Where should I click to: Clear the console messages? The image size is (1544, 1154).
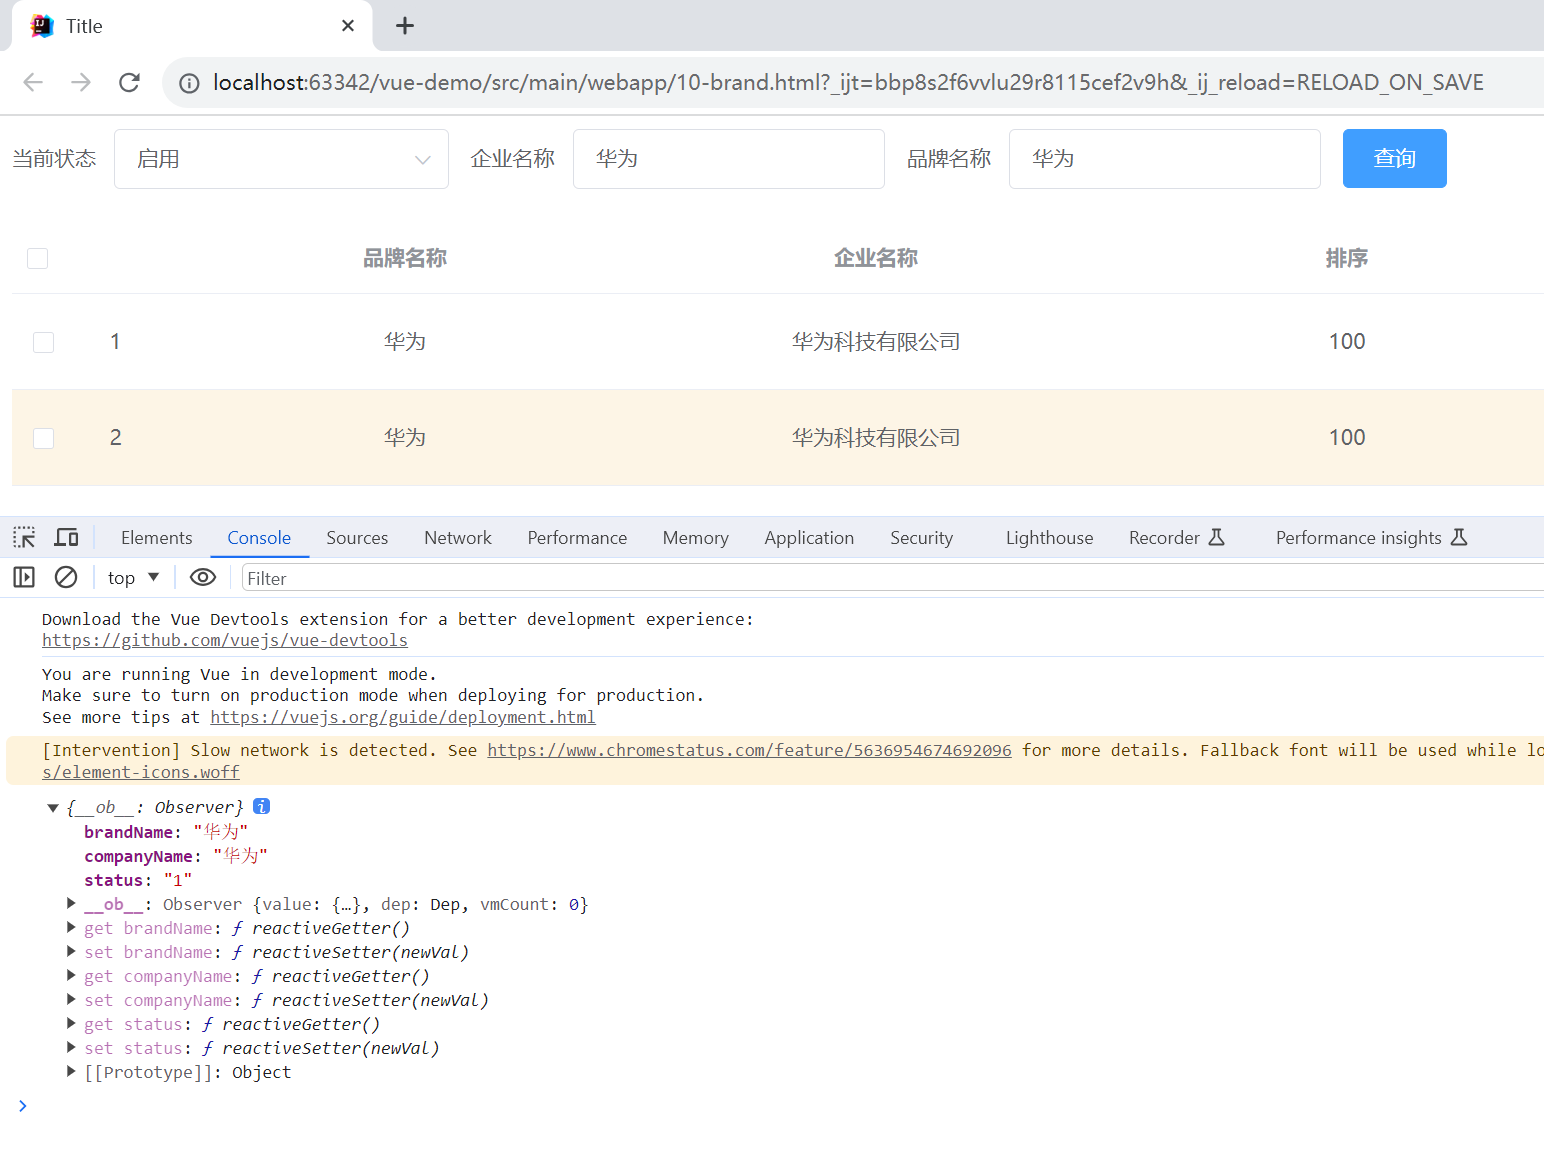66,577
